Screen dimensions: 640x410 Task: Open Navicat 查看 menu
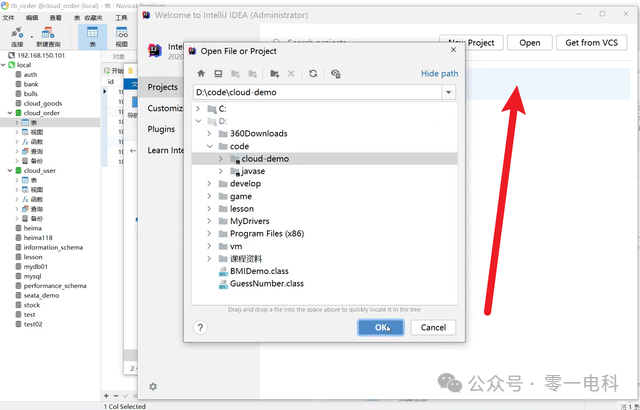56,18
